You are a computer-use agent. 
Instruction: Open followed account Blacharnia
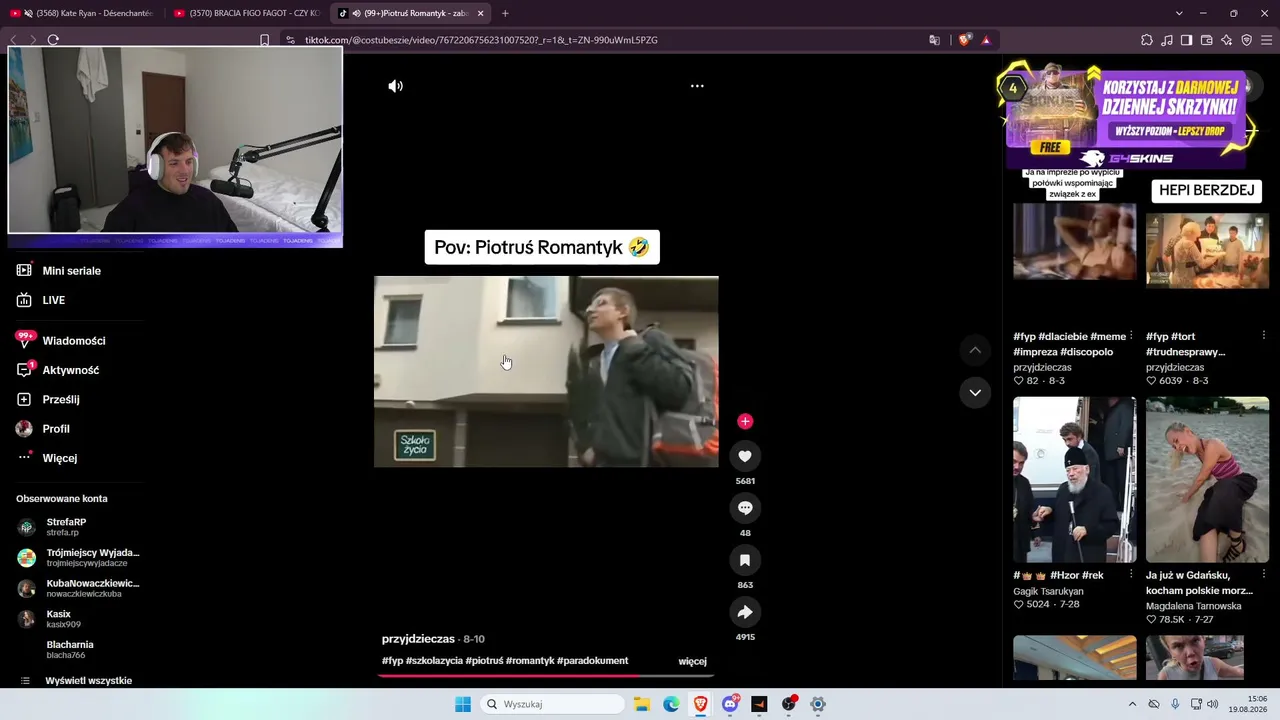[x=70, y=650]
